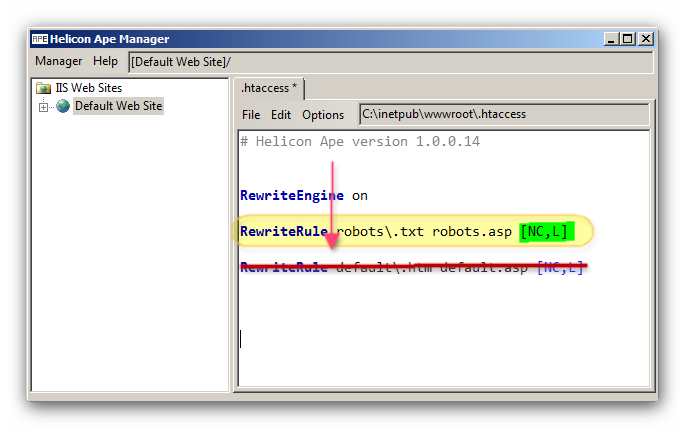Switch to the .htaccess tab

coord(270,88)
